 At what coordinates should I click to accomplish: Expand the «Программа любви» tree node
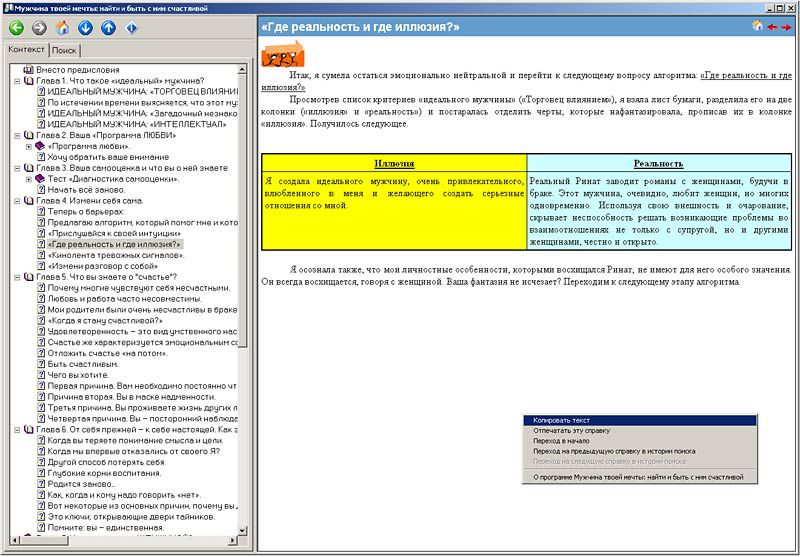click(29, 146)
